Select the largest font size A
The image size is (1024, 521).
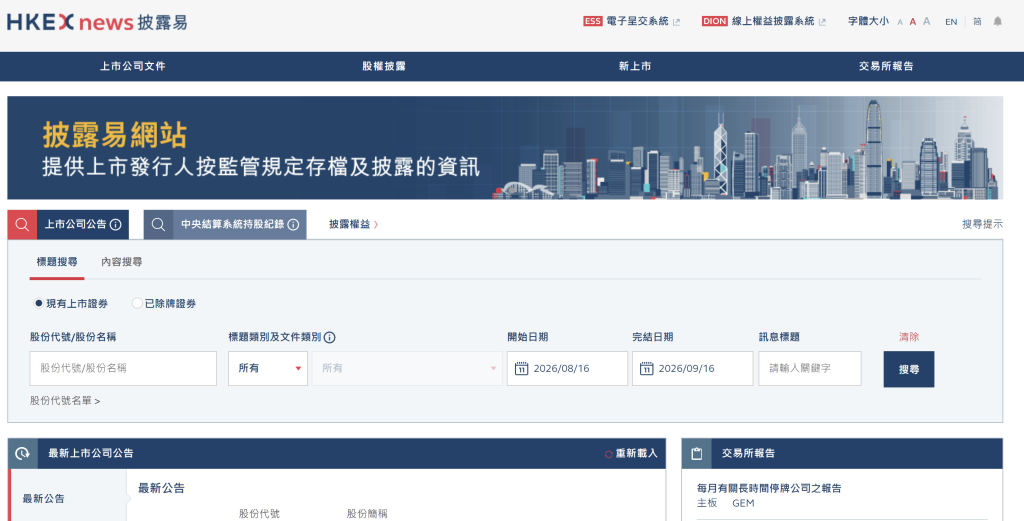click(926, 22)
